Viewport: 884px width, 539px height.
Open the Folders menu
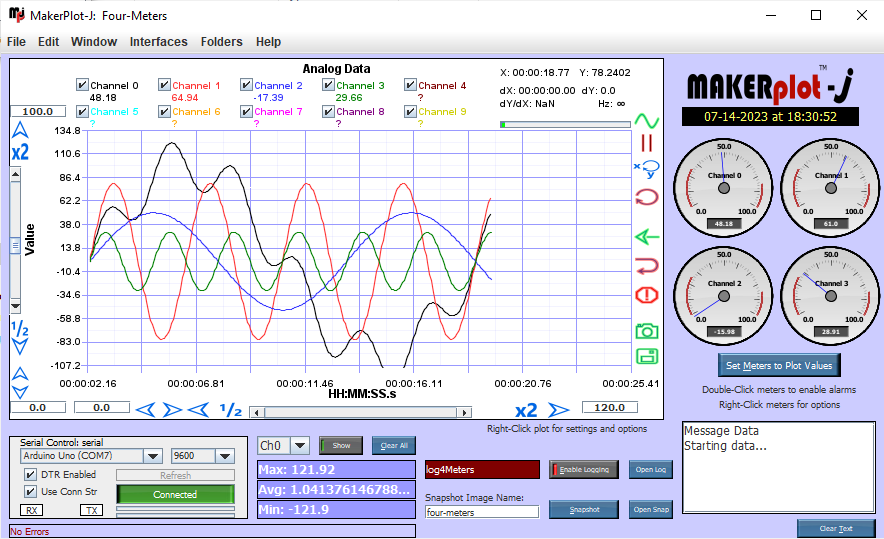click(222, 42)
